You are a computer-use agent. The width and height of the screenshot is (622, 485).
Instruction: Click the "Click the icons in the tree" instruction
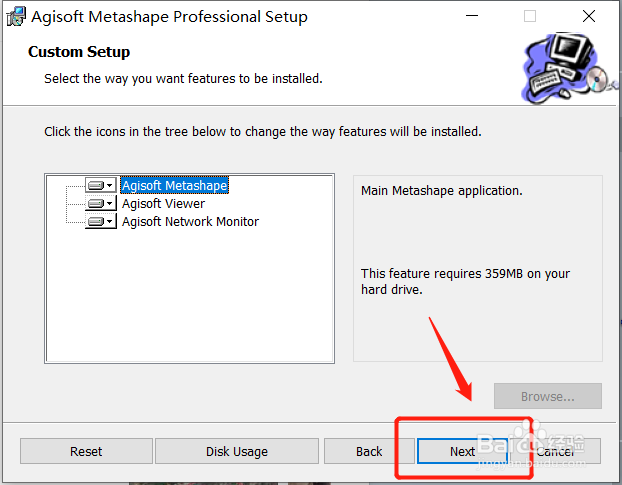[x=263, y=132]
